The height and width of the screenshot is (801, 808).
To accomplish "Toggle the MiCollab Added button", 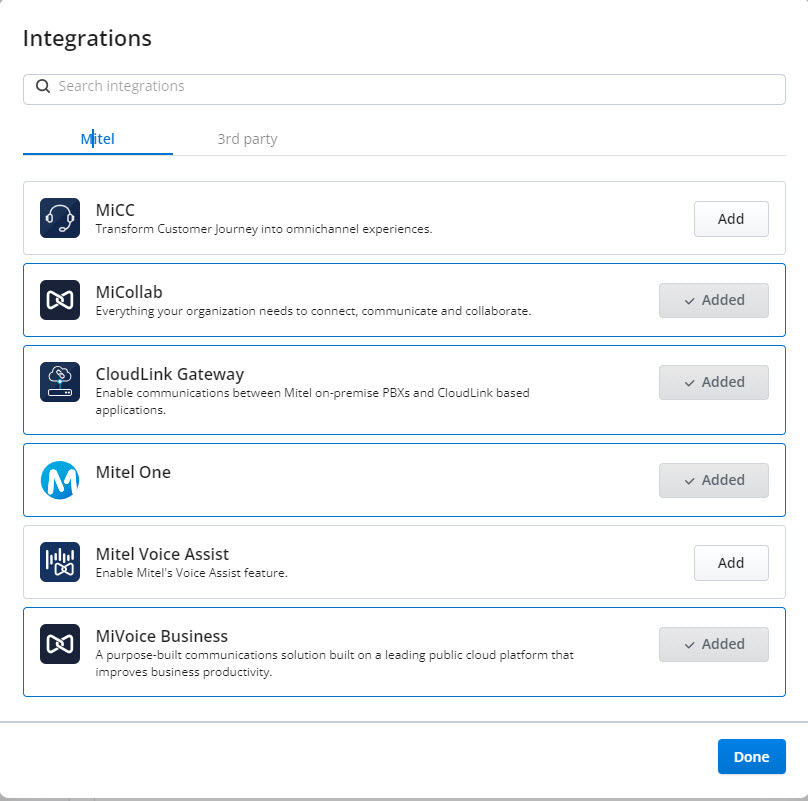I will pyautogui.click(x=713, y=300).
